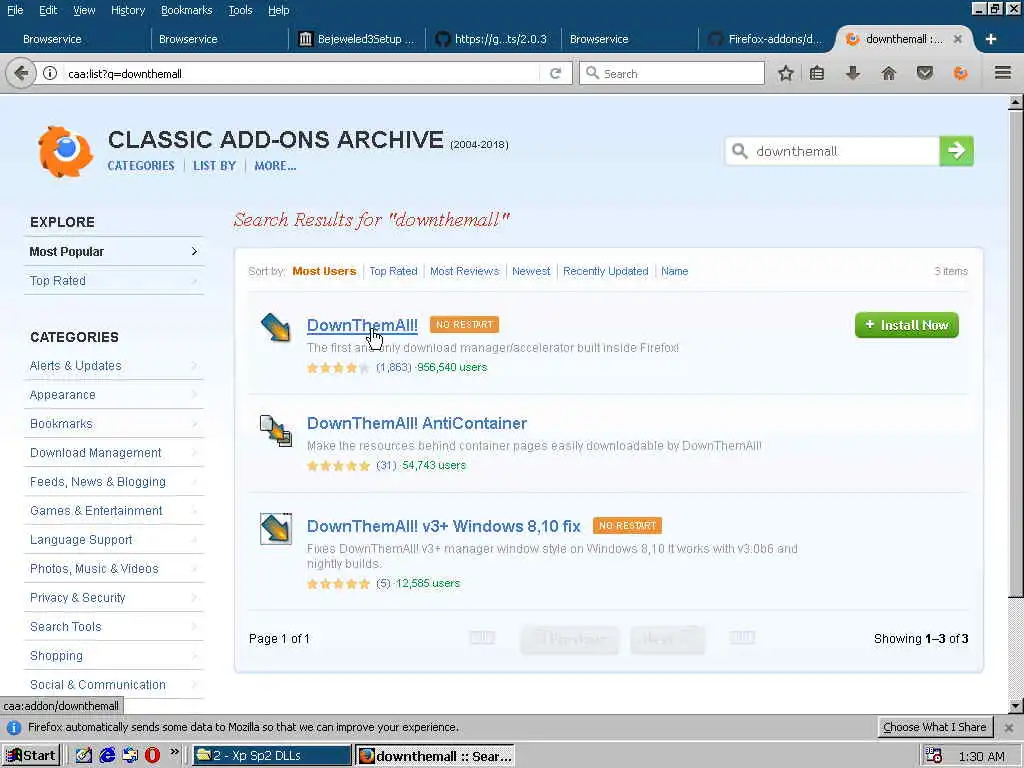Image resolution: width=1024 pixels, height=768 pixels.
Task: Focus the browser Search box
Action: [x=671, y=73]
